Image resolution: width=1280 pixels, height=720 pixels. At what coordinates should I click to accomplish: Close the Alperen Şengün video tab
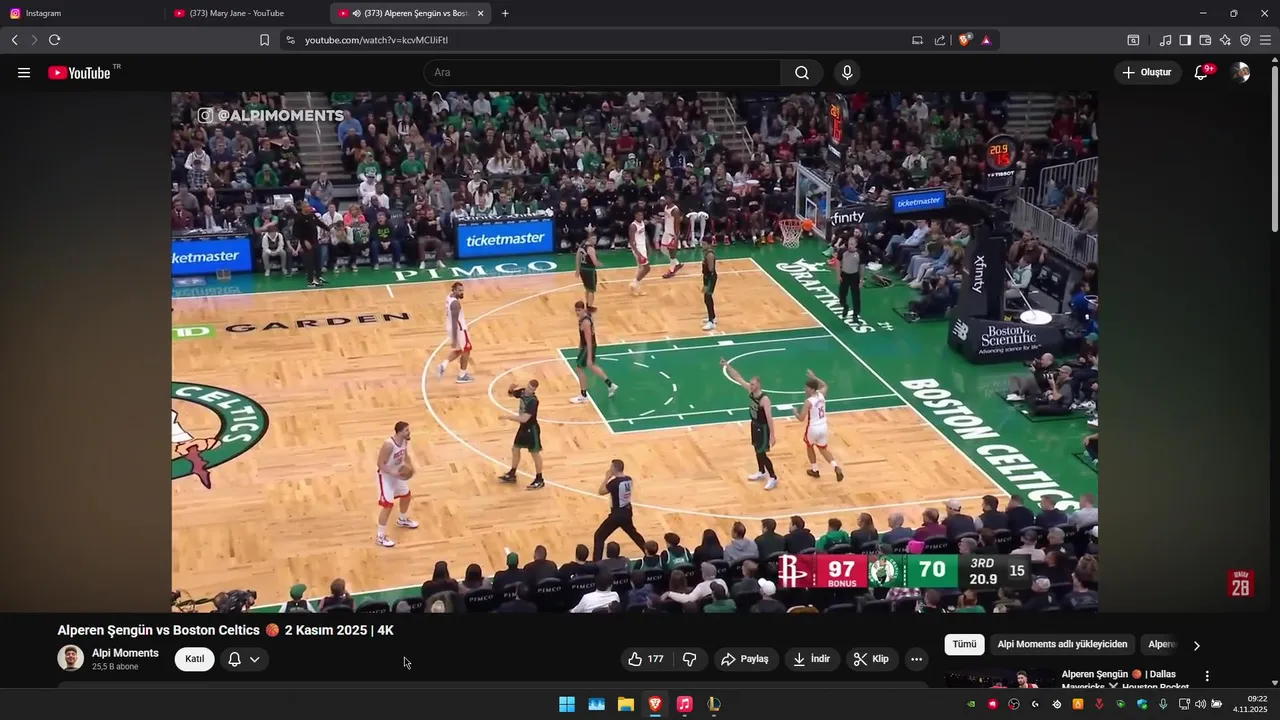pyautogui.click(x=480, y=13)
